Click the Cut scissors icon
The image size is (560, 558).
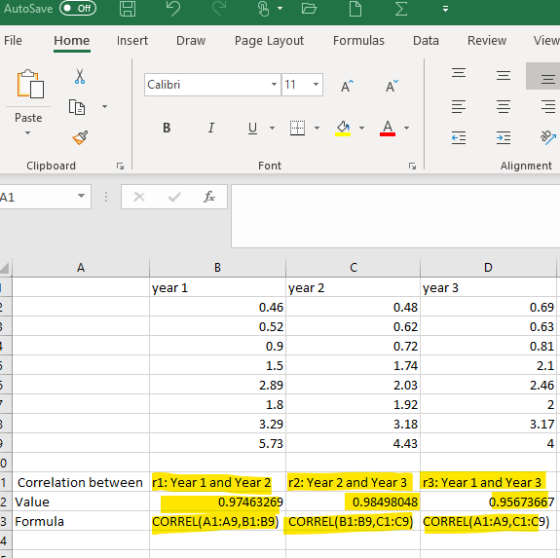(x=80, y=76)
